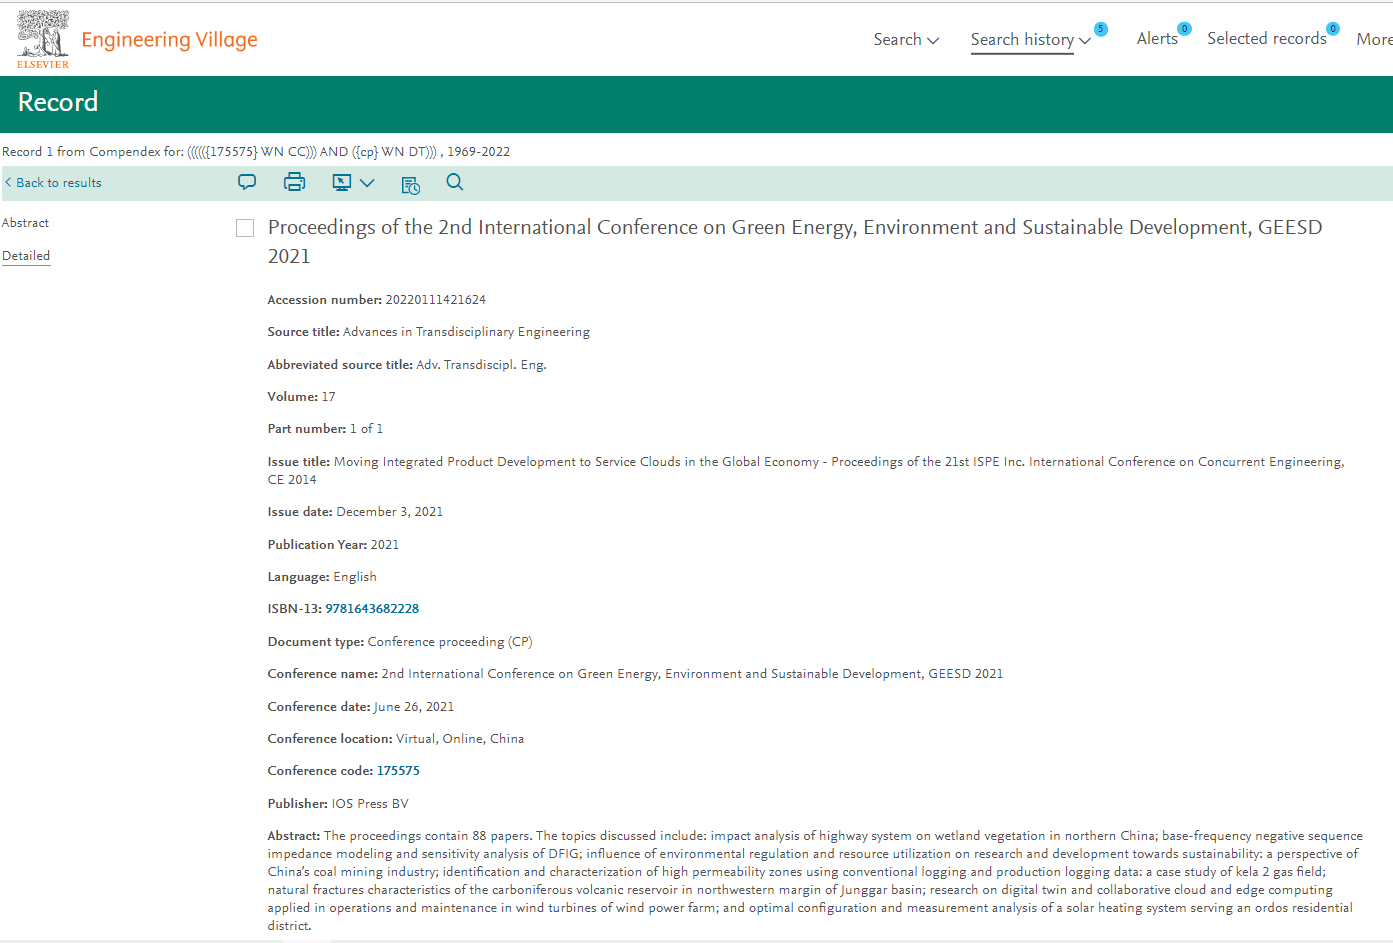Viewport: 1393px width, 943px height.
Task: Click the Publication Year 2021 value
Action: [384, 545]
